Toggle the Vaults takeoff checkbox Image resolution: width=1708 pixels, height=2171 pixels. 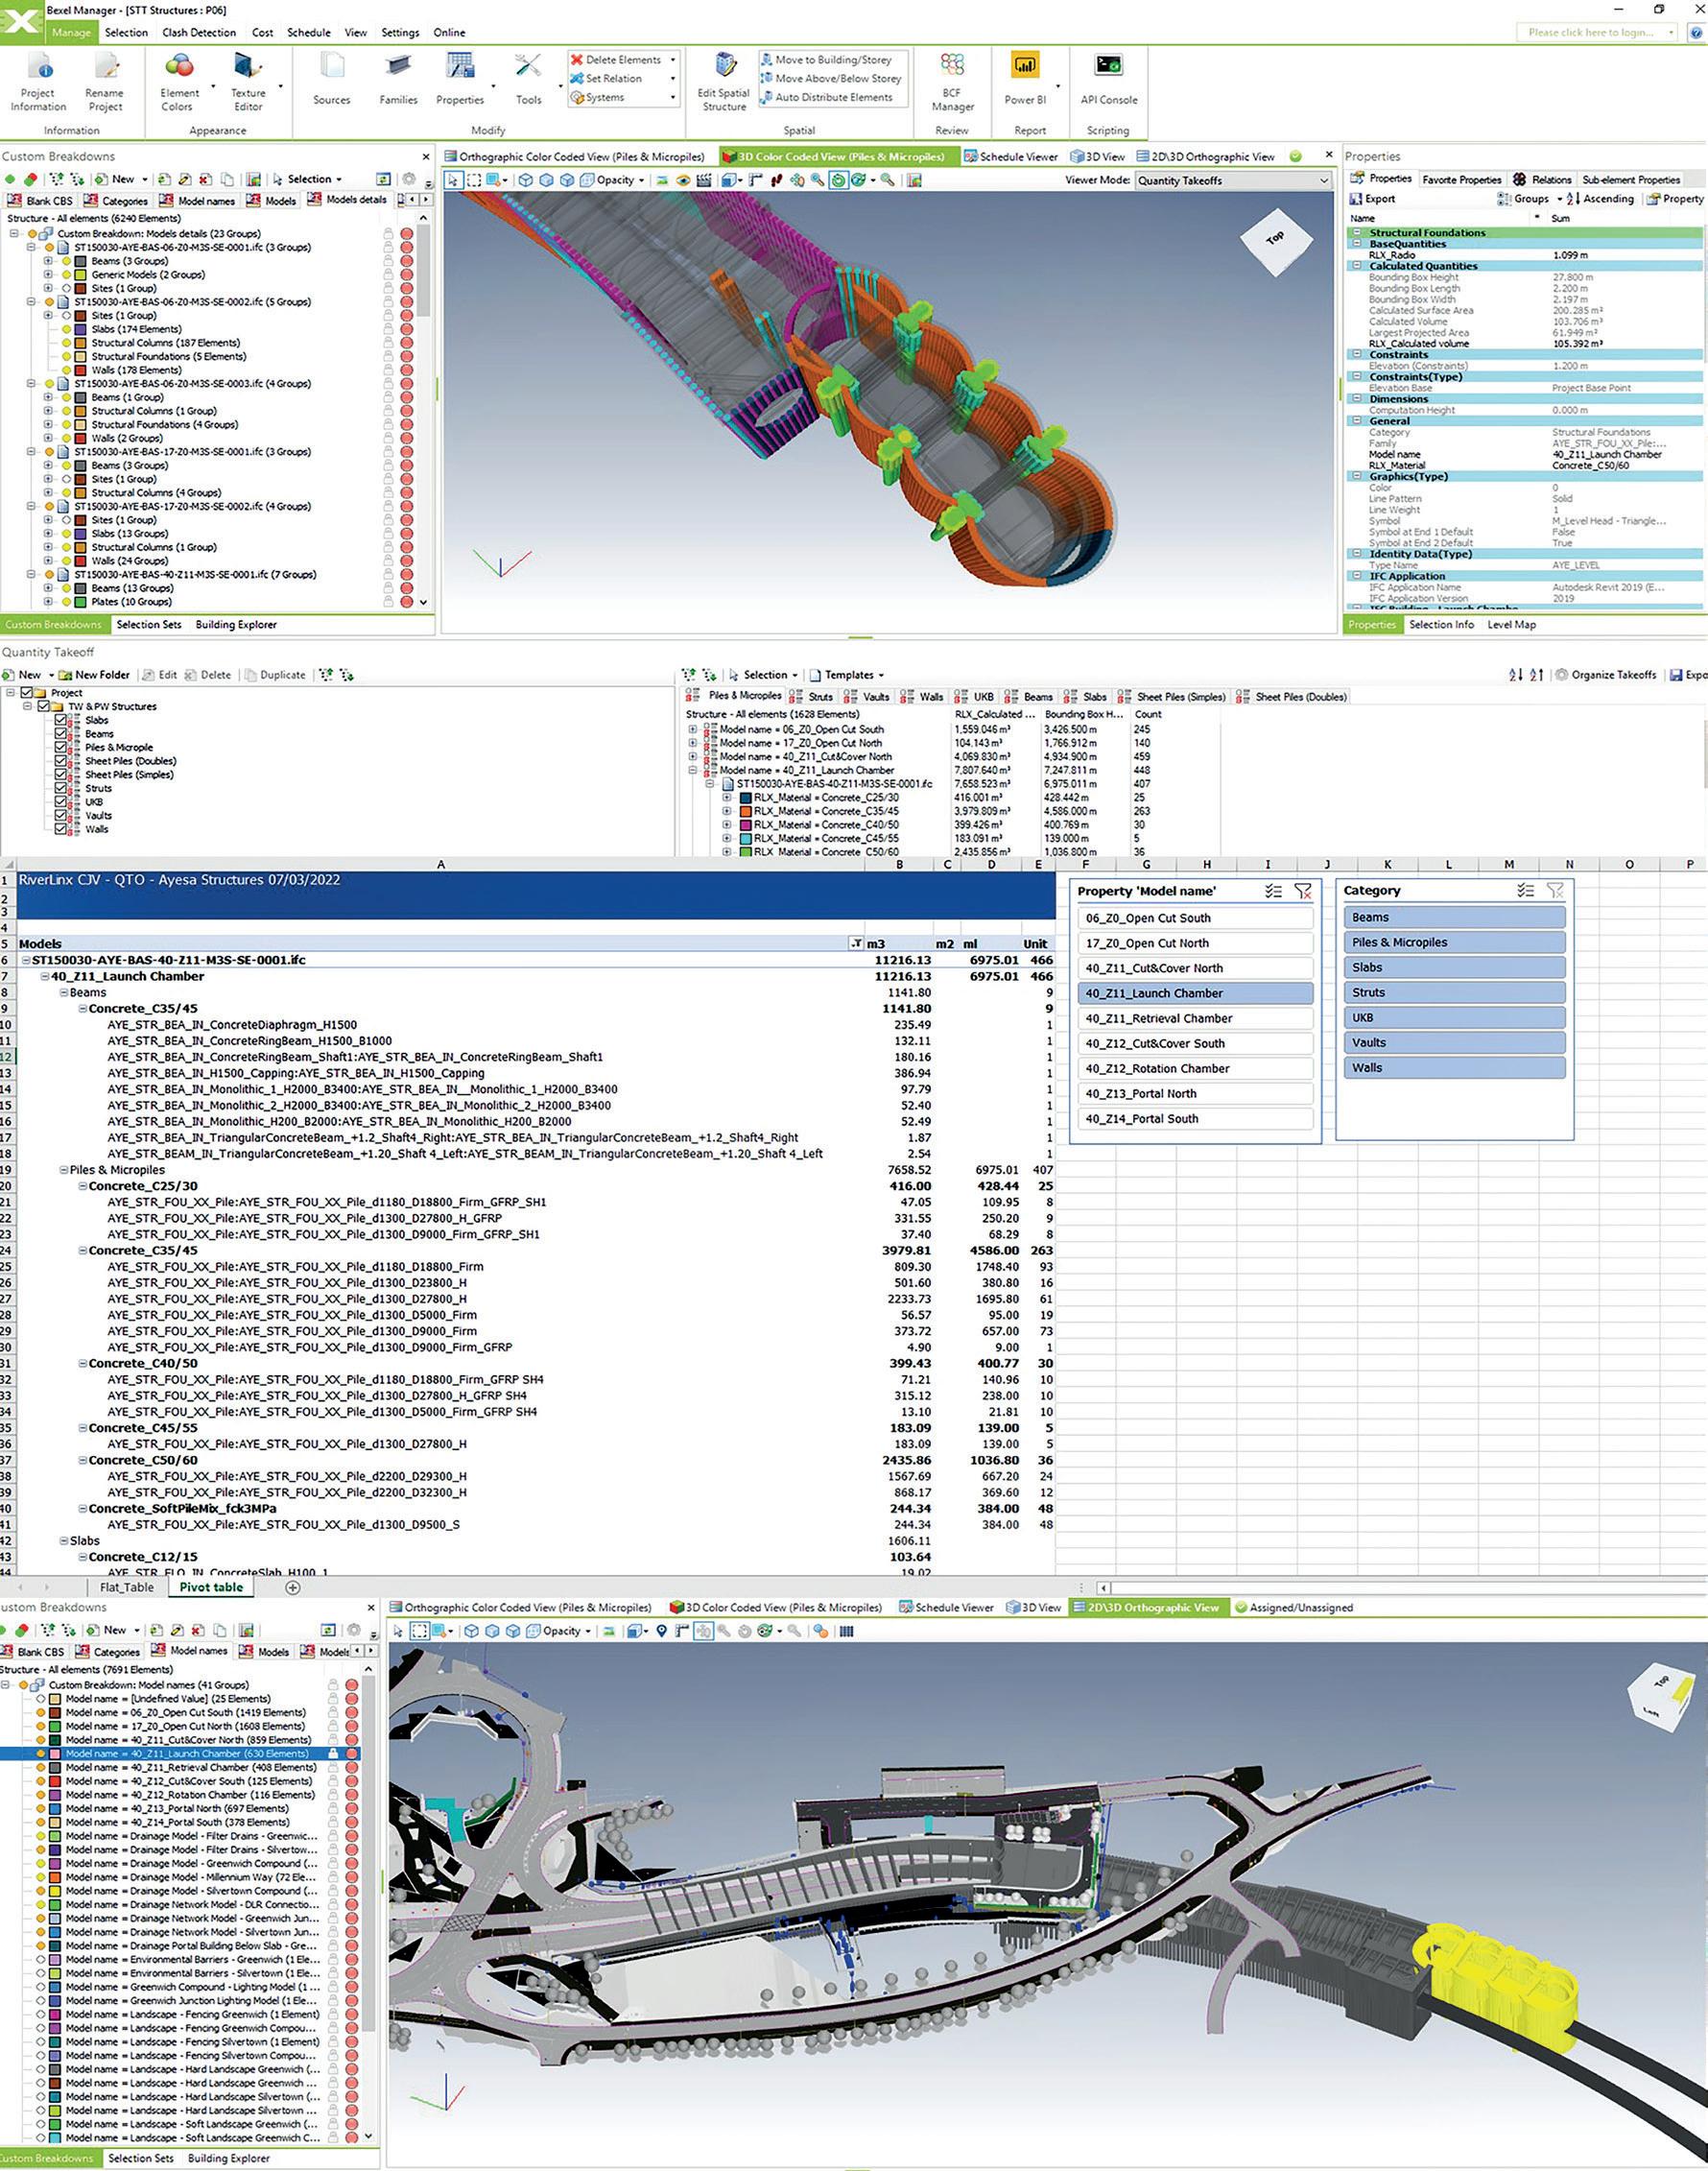click(x=62, y=815)
